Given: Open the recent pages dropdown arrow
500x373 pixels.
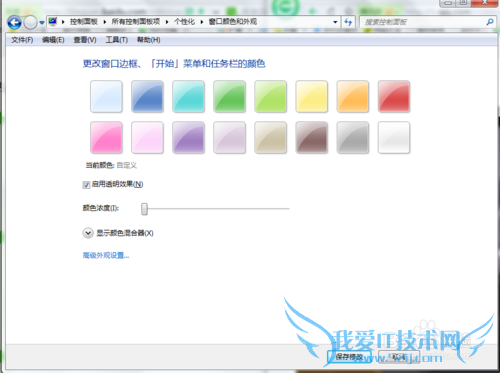Looking at the screenshot, I should click(42, 23).
